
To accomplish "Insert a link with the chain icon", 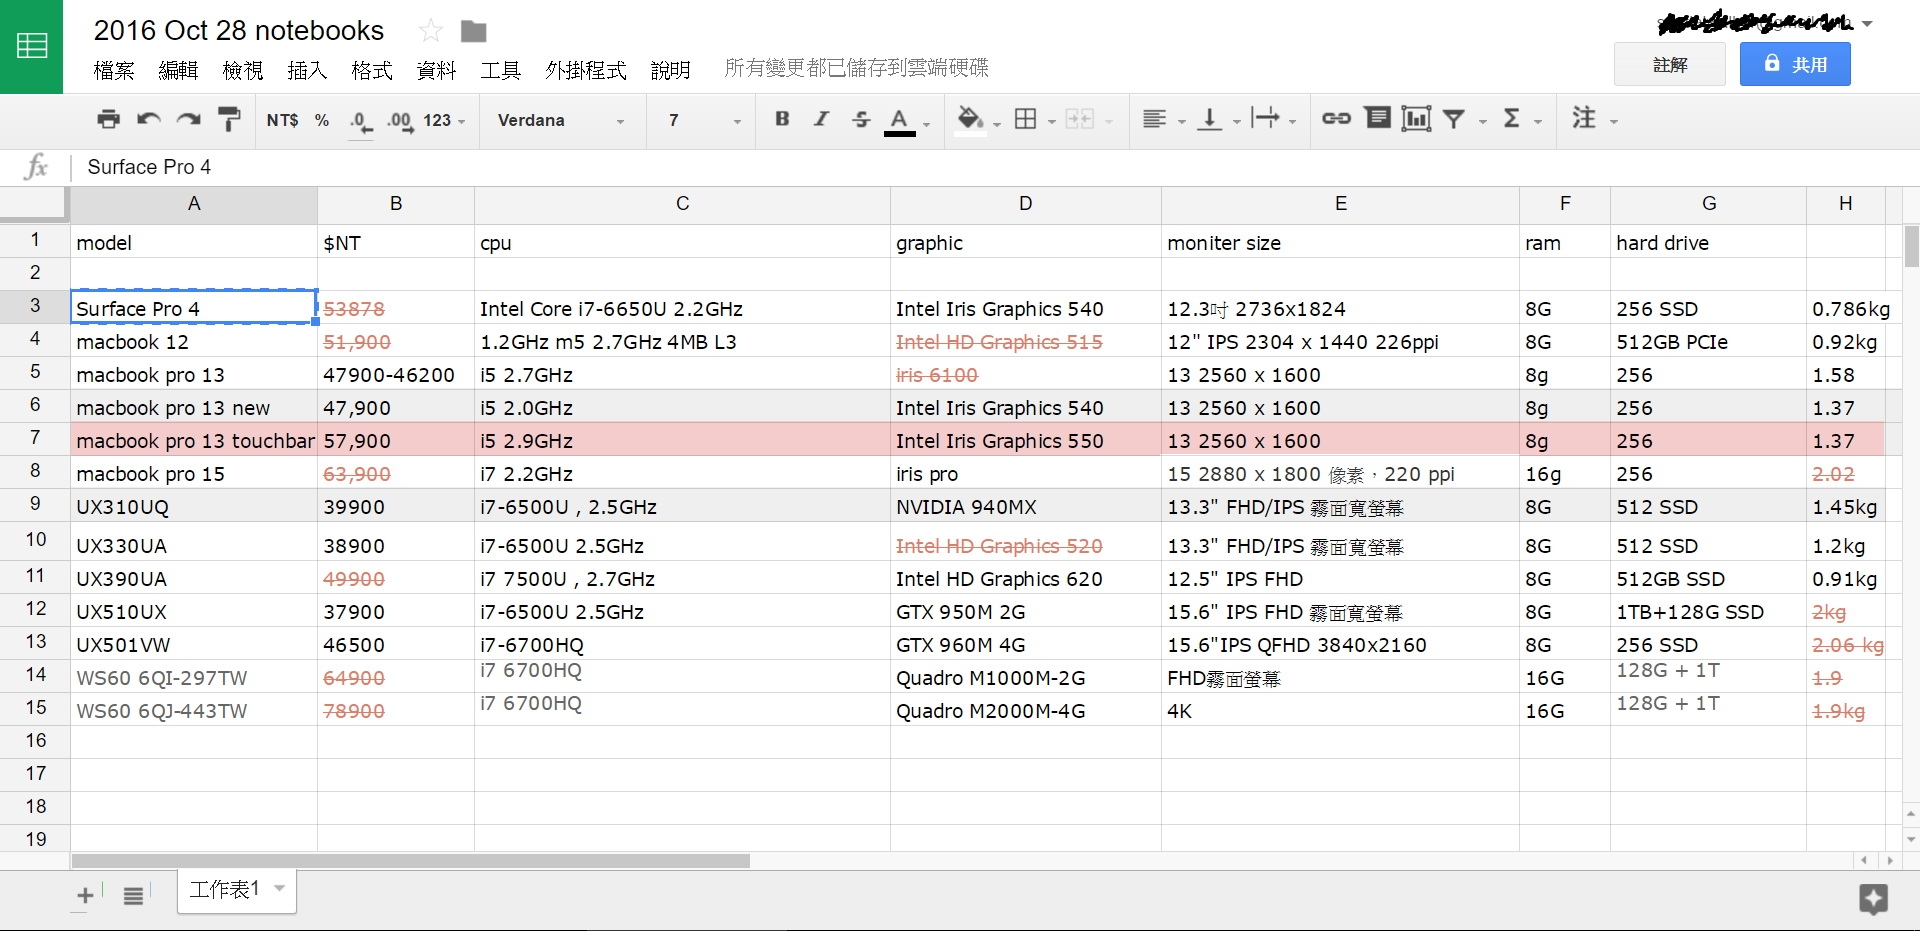I will [1336, 119].
